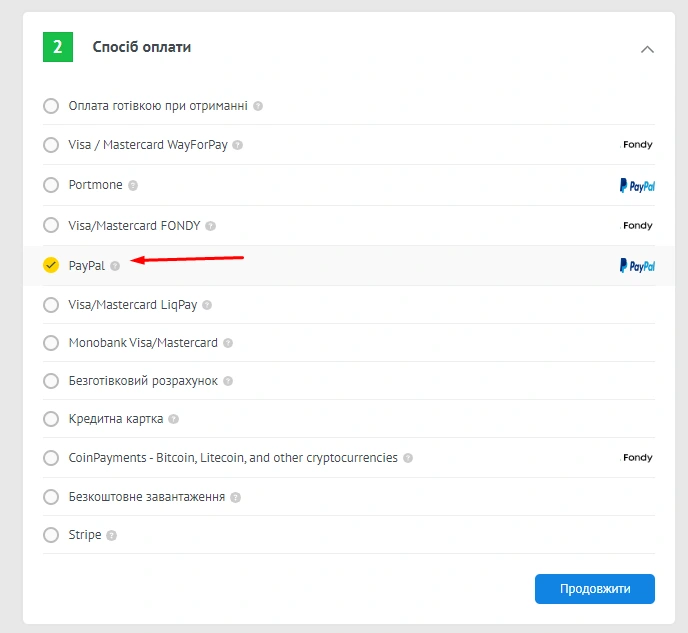This screenshot has width=688, height=633.
Task: Click help icon beside Stripe option
Action: pos(112,535)
